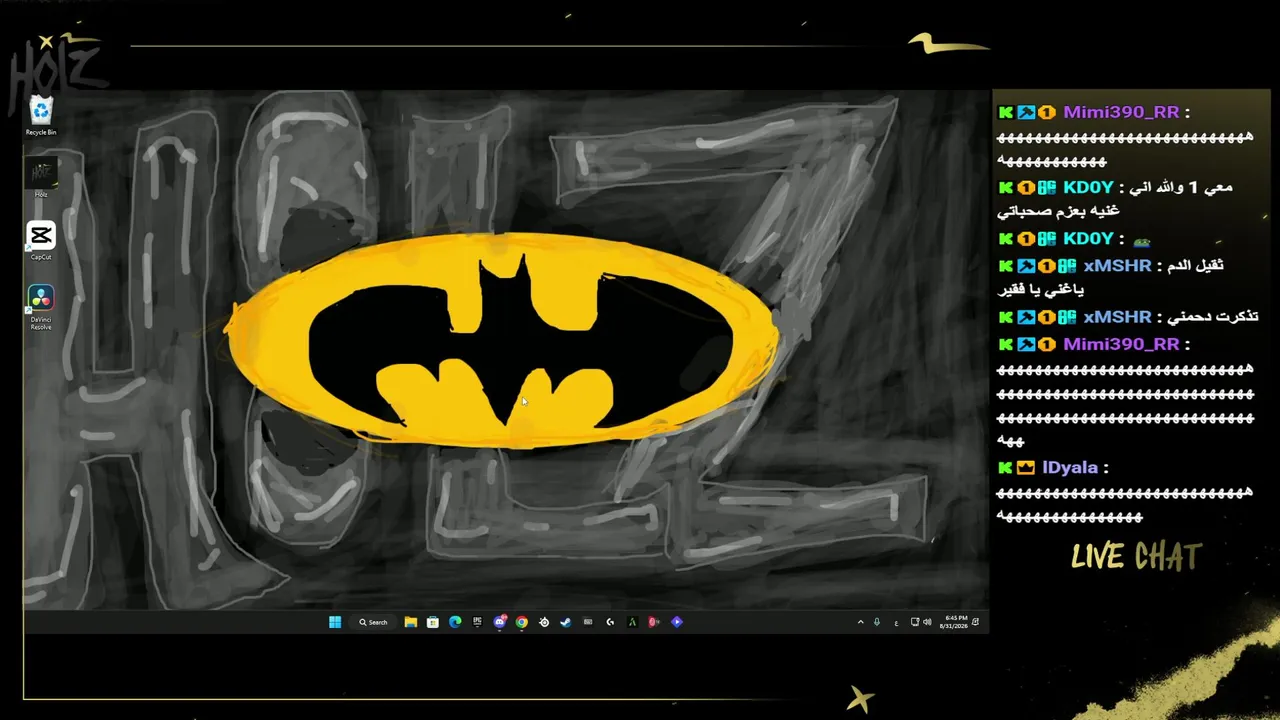
Task: Open the notification center icon
Action: (x=976, y=622)
